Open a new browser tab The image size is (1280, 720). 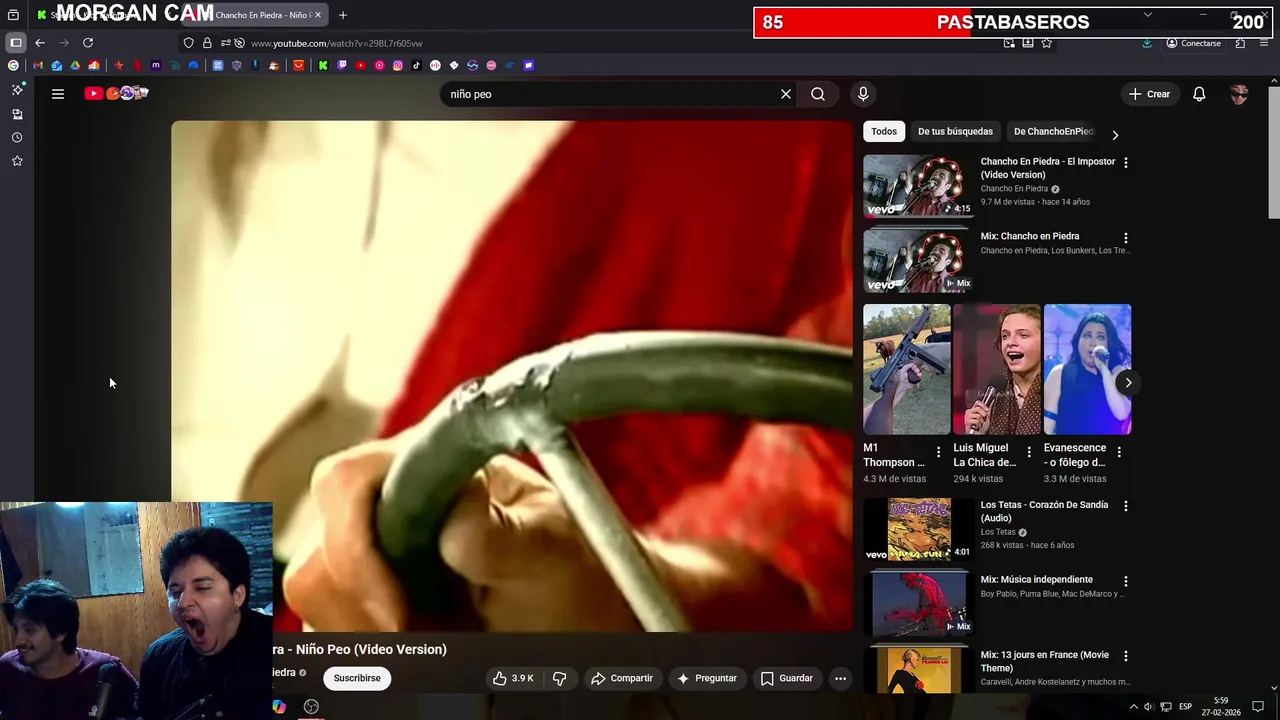click(342, 15)
